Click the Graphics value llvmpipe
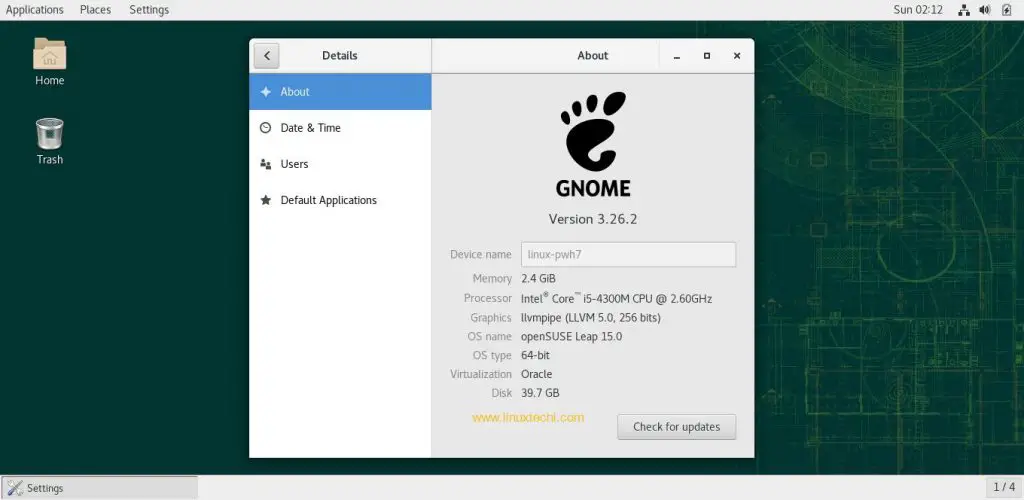1024x500 pixels. [x=591, y=318]
